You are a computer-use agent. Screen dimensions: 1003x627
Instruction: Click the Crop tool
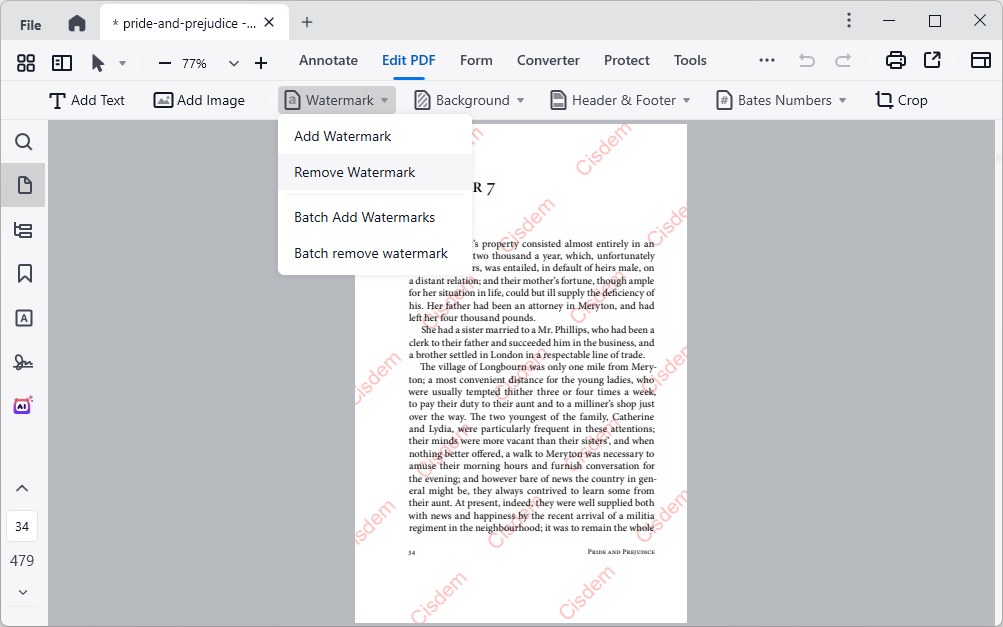point(900,100)
